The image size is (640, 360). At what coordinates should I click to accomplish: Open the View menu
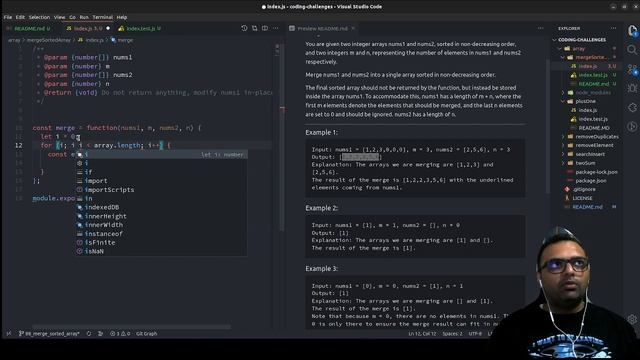(x=60, y=17)
